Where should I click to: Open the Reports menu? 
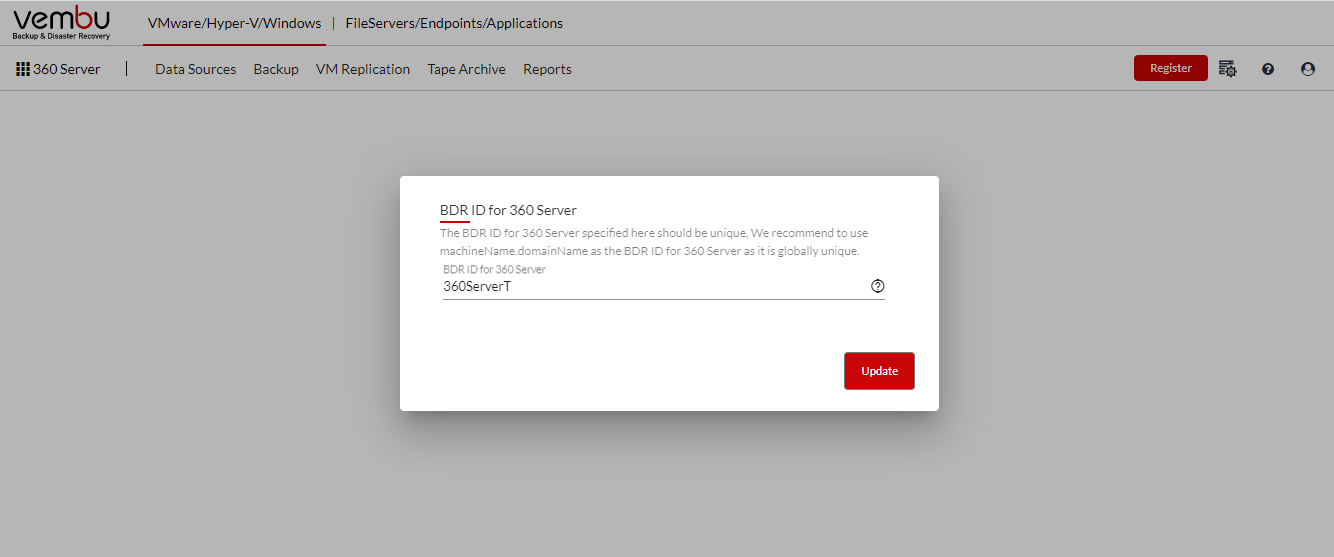547,69
